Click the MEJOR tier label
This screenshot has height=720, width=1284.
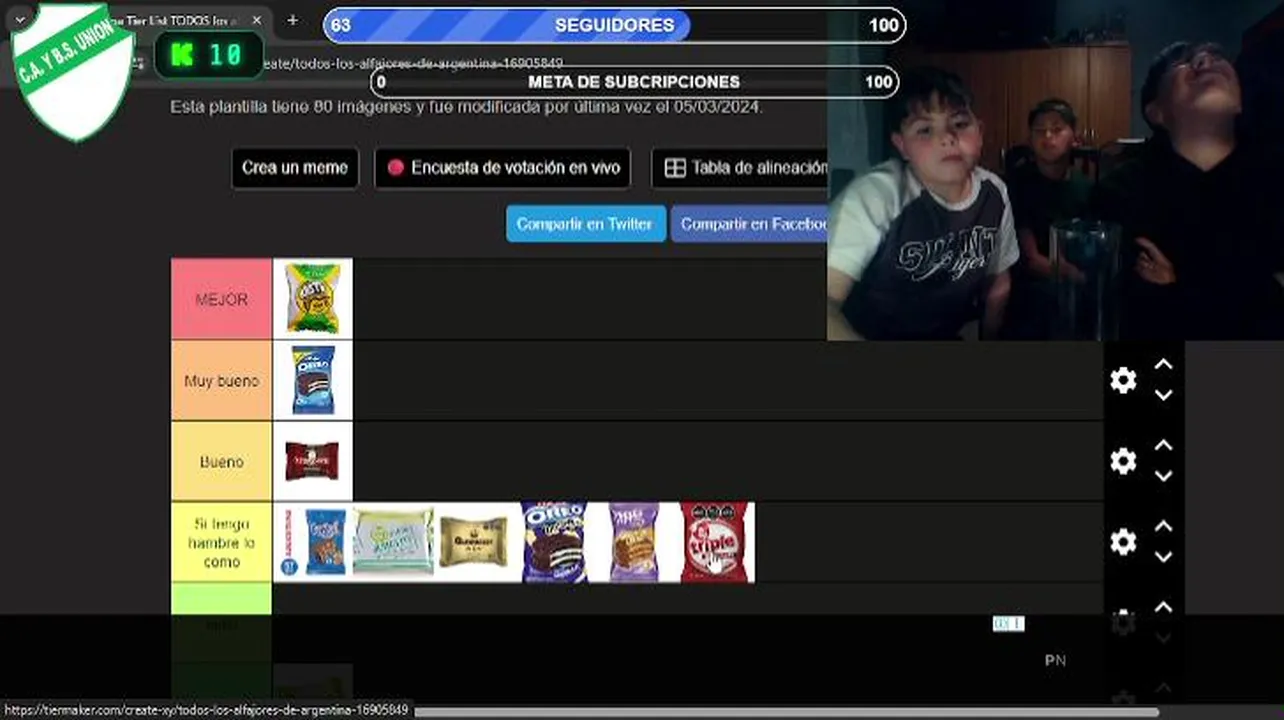pyautogui.click(x=221, y=299)
